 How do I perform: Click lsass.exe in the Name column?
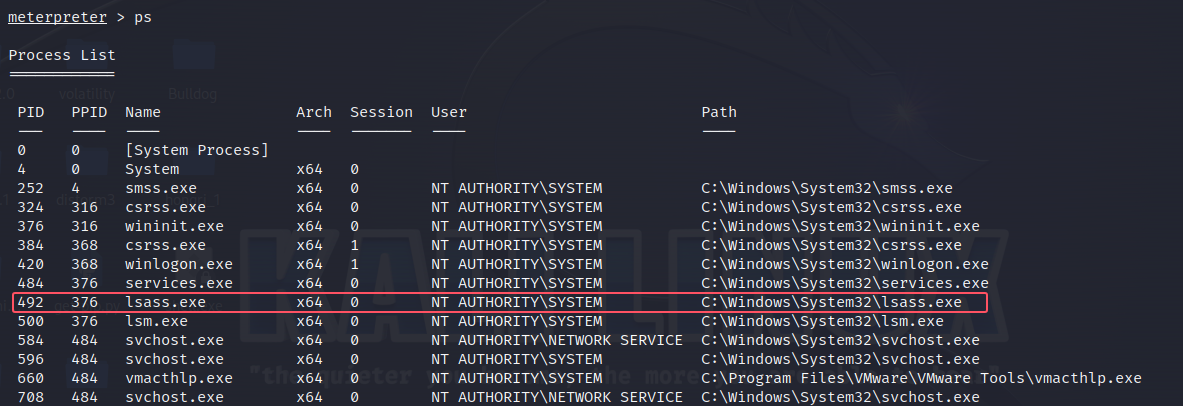165,302
